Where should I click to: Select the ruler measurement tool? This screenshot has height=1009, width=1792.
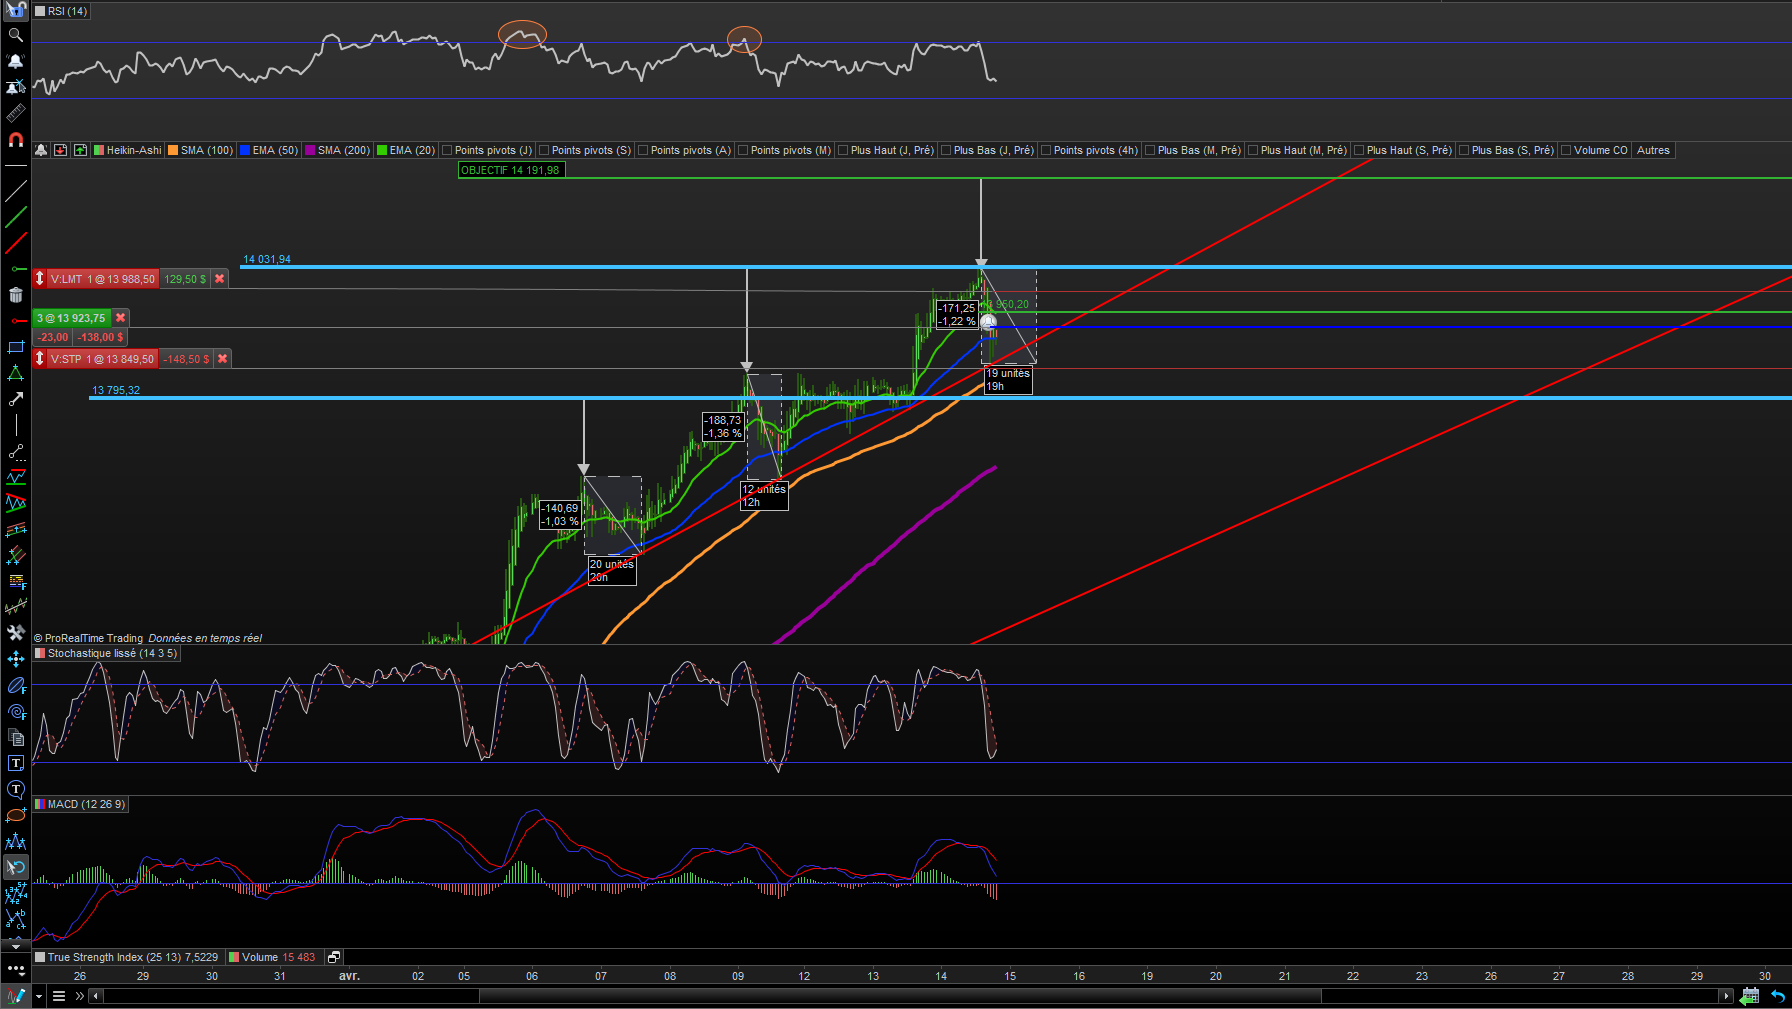pyautogui.click(x=15, y=113)
